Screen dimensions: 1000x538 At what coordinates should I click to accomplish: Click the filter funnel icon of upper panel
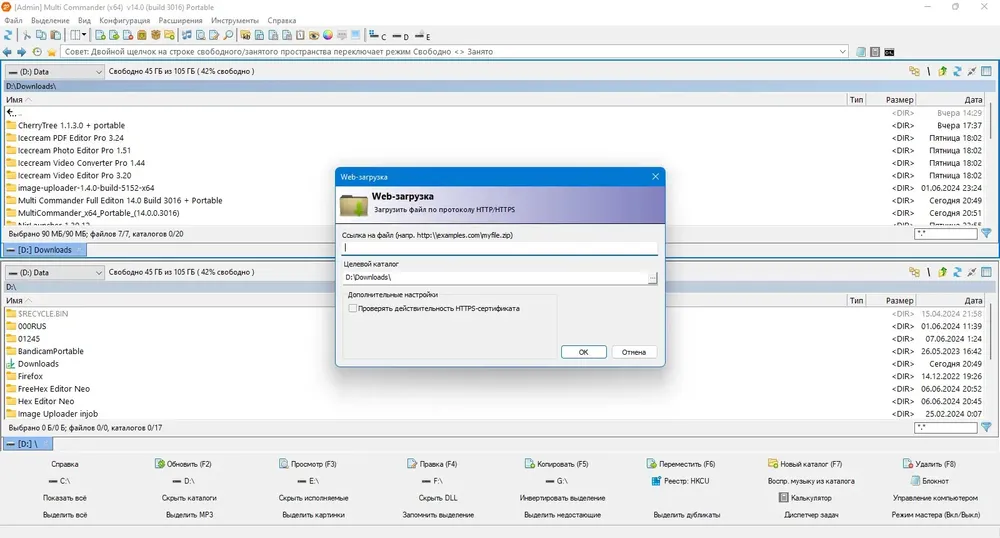tap(986, 234)
